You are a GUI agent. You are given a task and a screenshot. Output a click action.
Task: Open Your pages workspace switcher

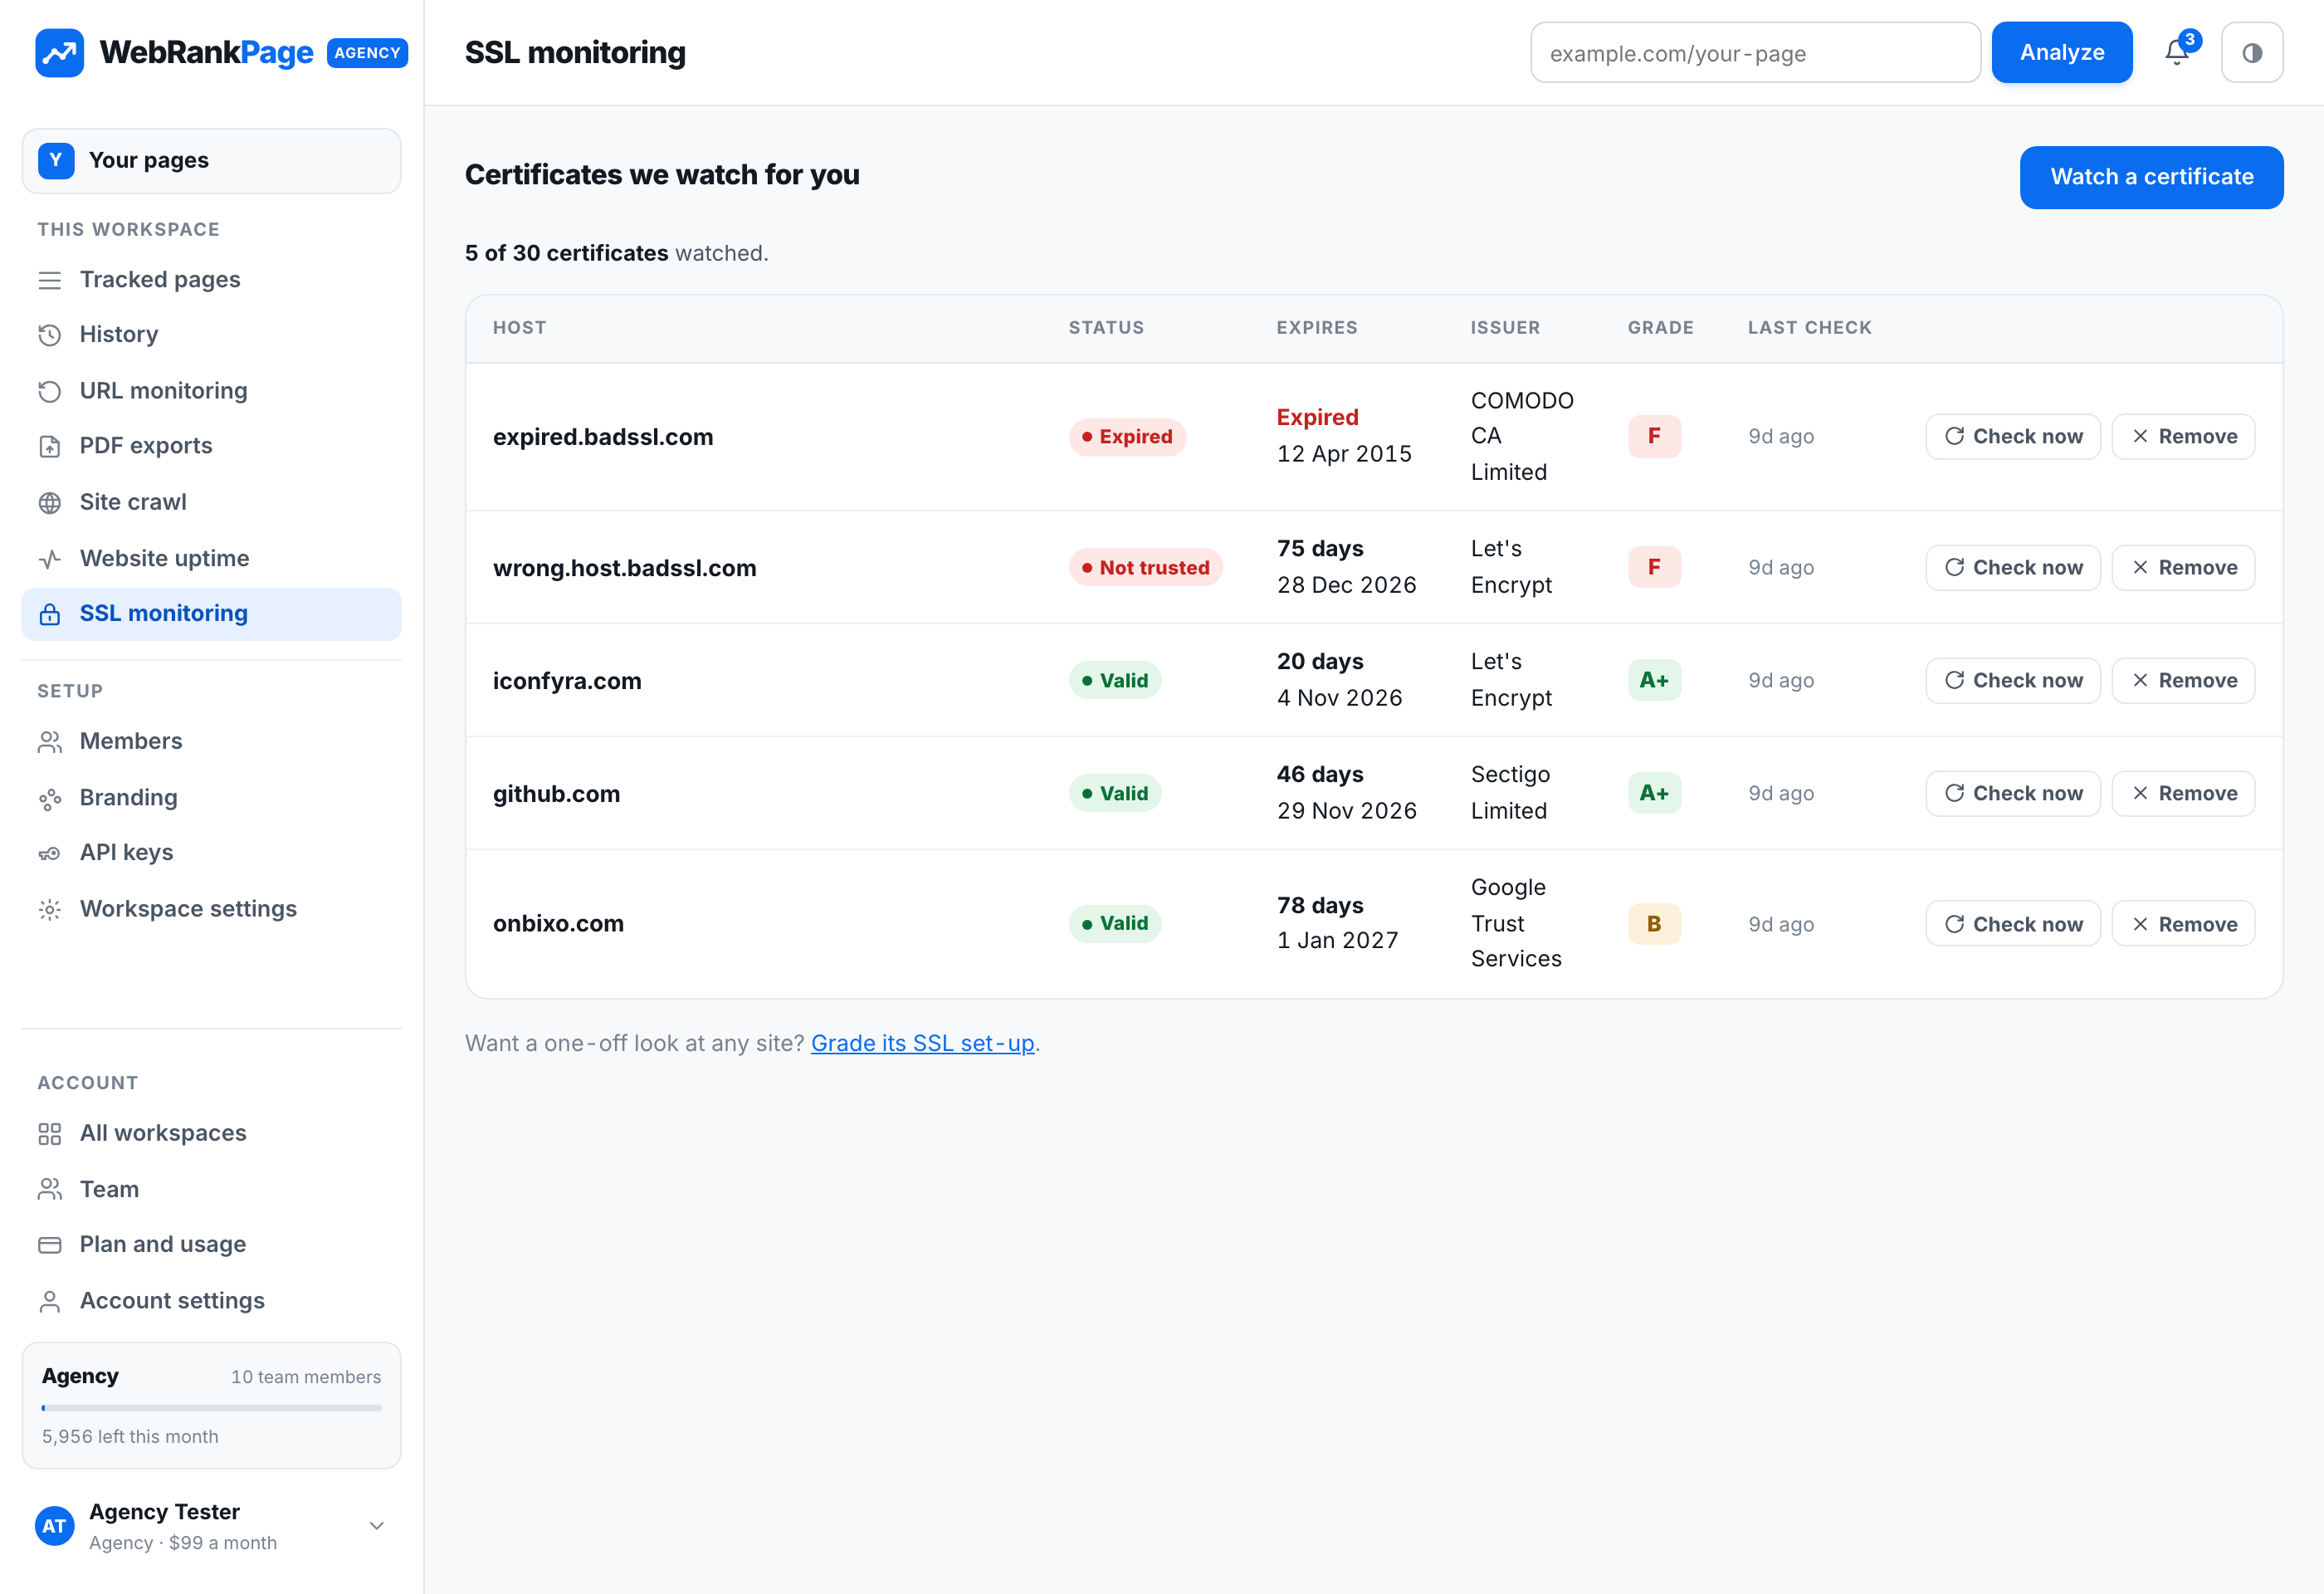211,160
